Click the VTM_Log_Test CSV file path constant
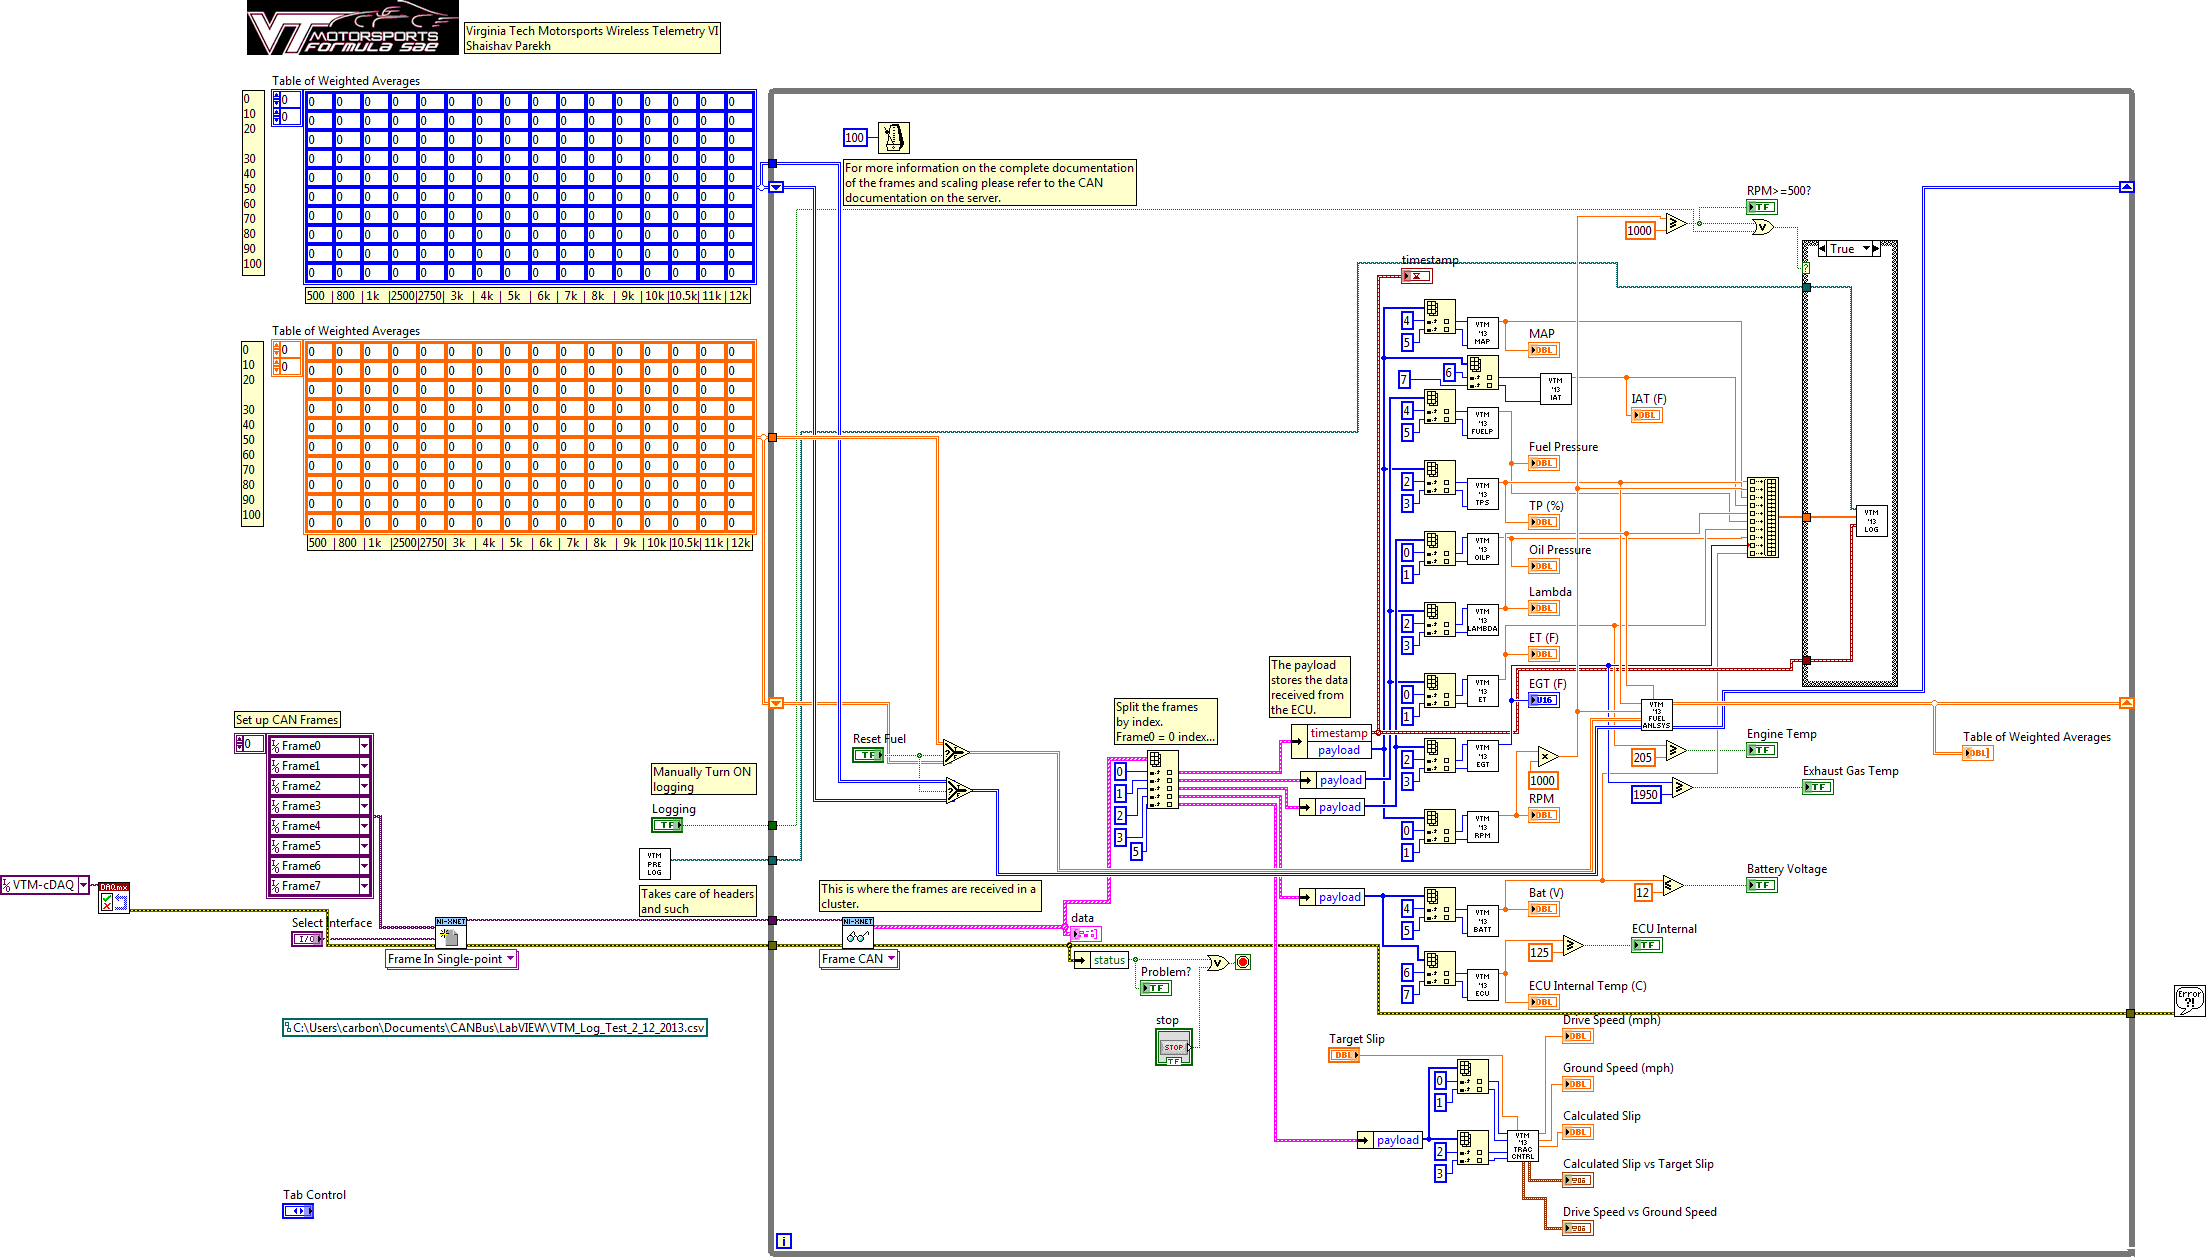 495,1028
